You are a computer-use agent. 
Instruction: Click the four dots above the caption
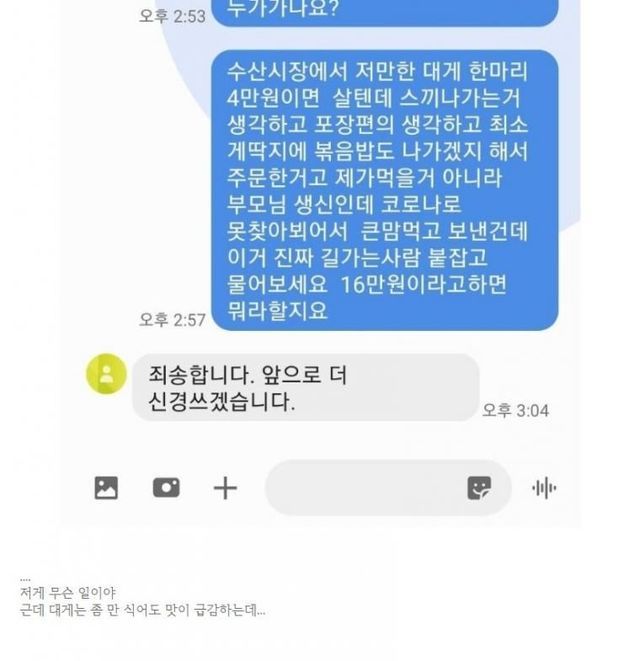click(25, 580)
